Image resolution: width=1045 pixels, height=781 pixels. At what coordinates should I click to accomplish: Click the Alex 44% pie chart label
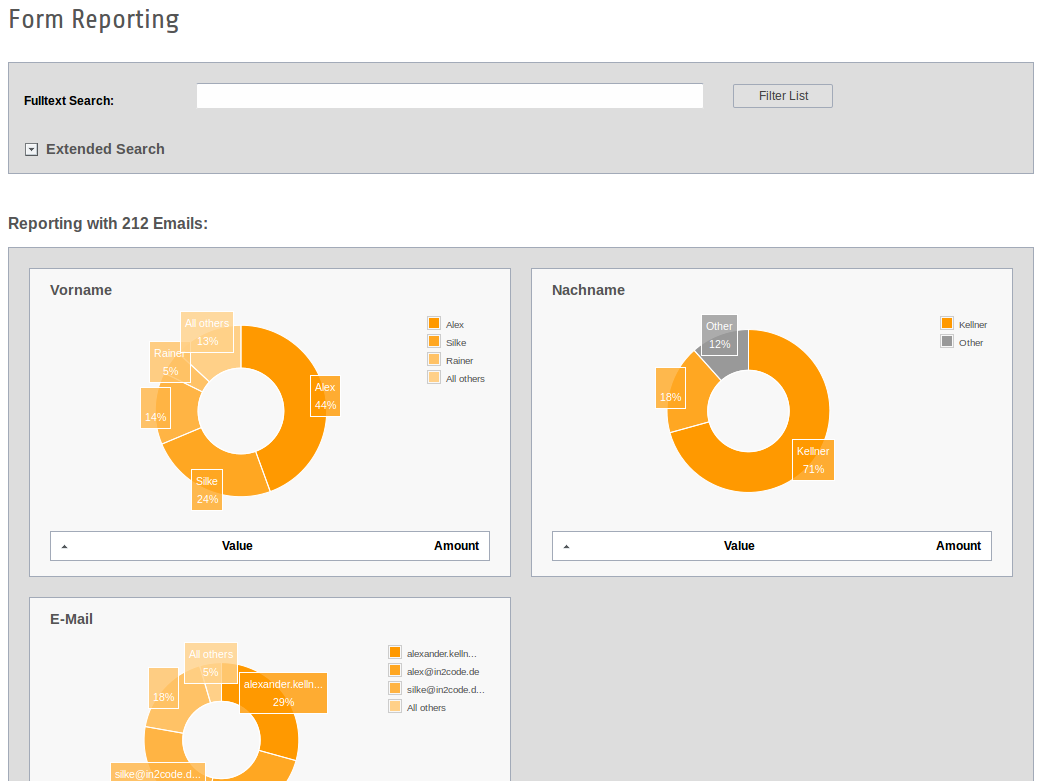pos(325,396)
